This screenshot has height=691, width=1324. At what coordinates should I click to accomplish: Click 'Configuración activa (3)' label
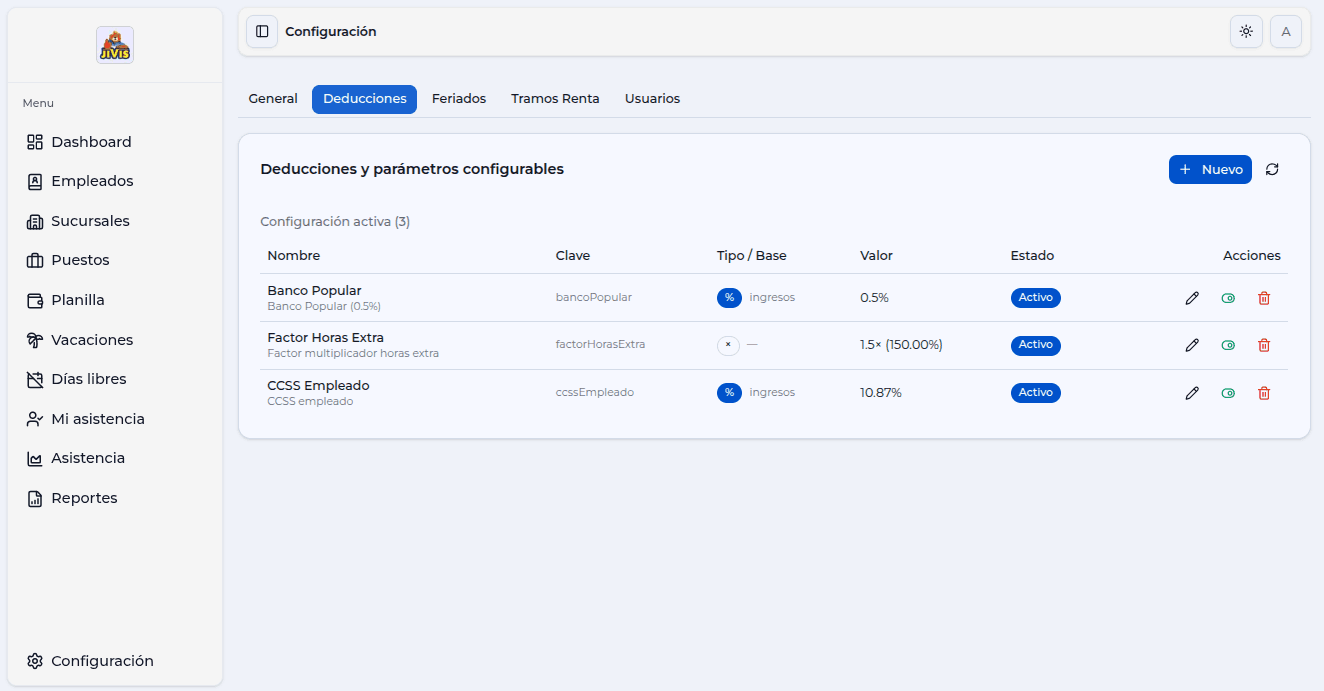click(x=335, y=222)
